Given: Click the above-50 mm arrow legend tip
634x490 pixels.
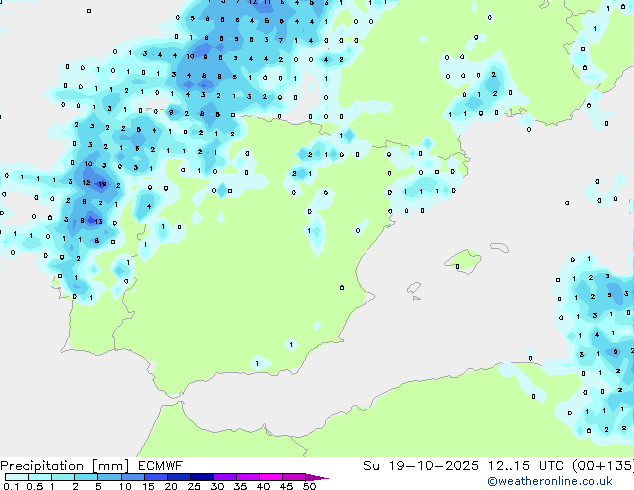Looking at the screenshot, I should pos(317,477).
